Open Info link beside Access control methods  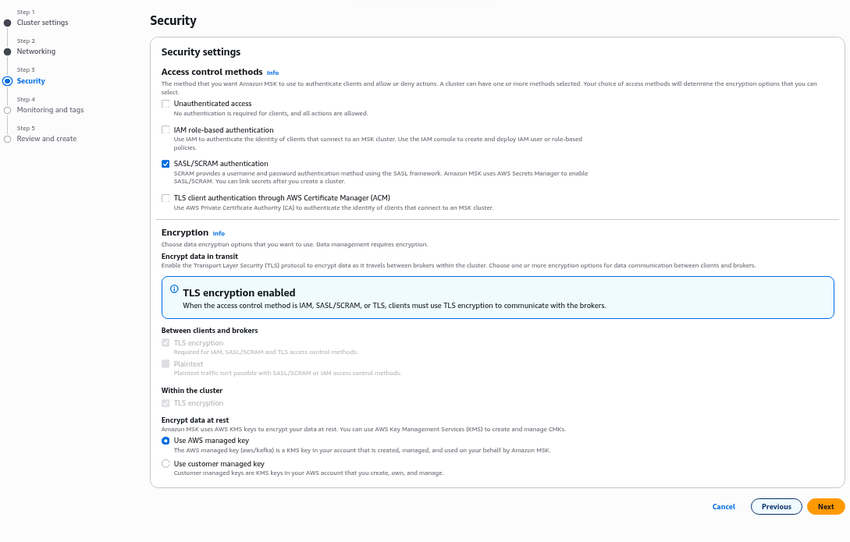click(273, 73)
